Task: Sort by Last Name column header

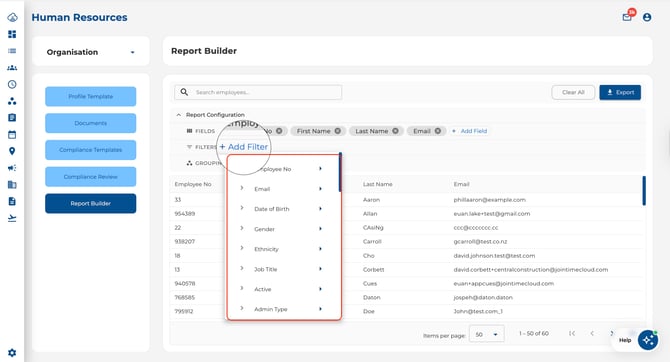Action: pyautogui.click(x=378, y=184)
